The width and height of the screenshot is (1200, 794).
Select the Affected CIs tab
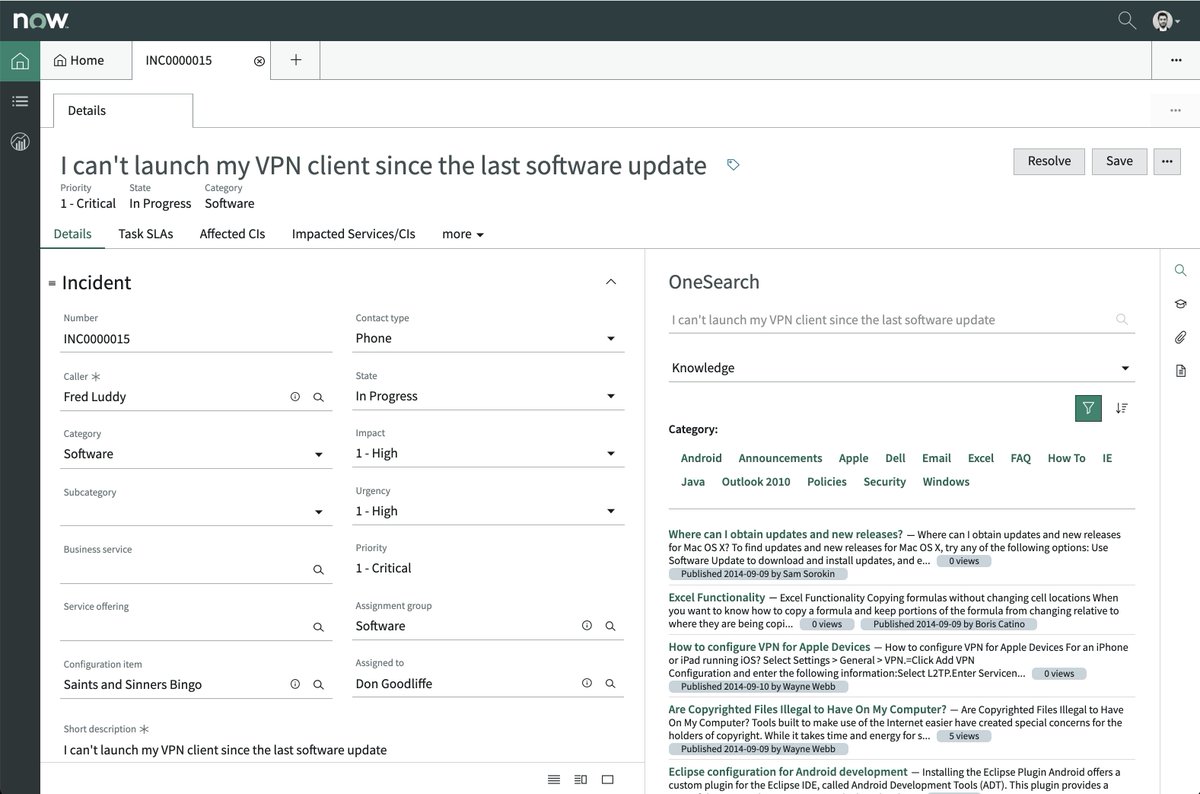[232, 234]
